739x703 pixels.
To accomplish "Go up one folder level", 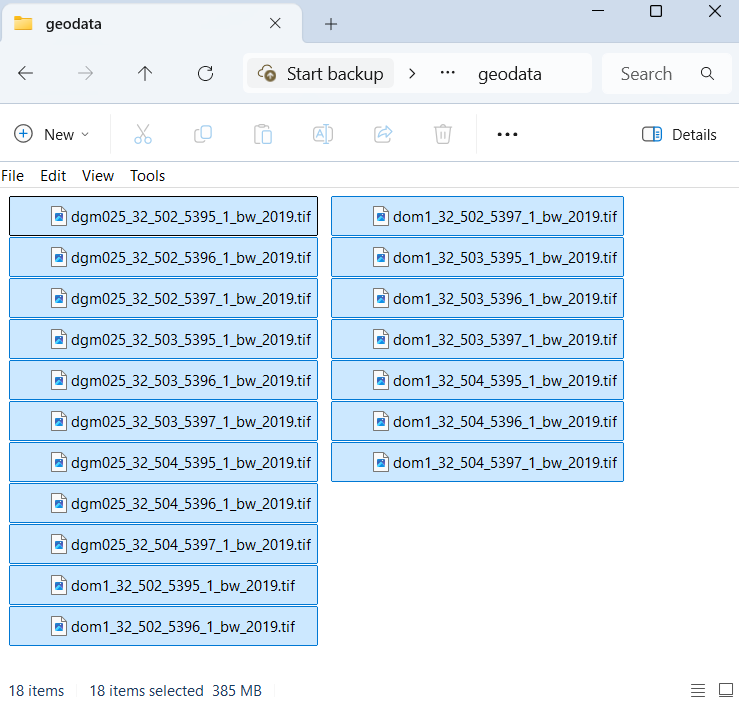I will (x=145, y=73).
